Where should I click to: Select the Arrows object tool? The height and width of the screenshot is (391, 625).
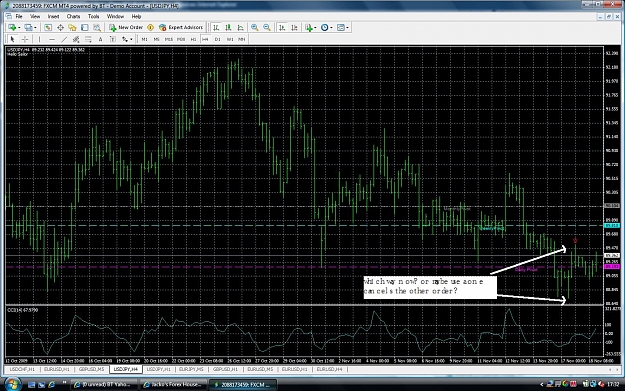point(125,39)
